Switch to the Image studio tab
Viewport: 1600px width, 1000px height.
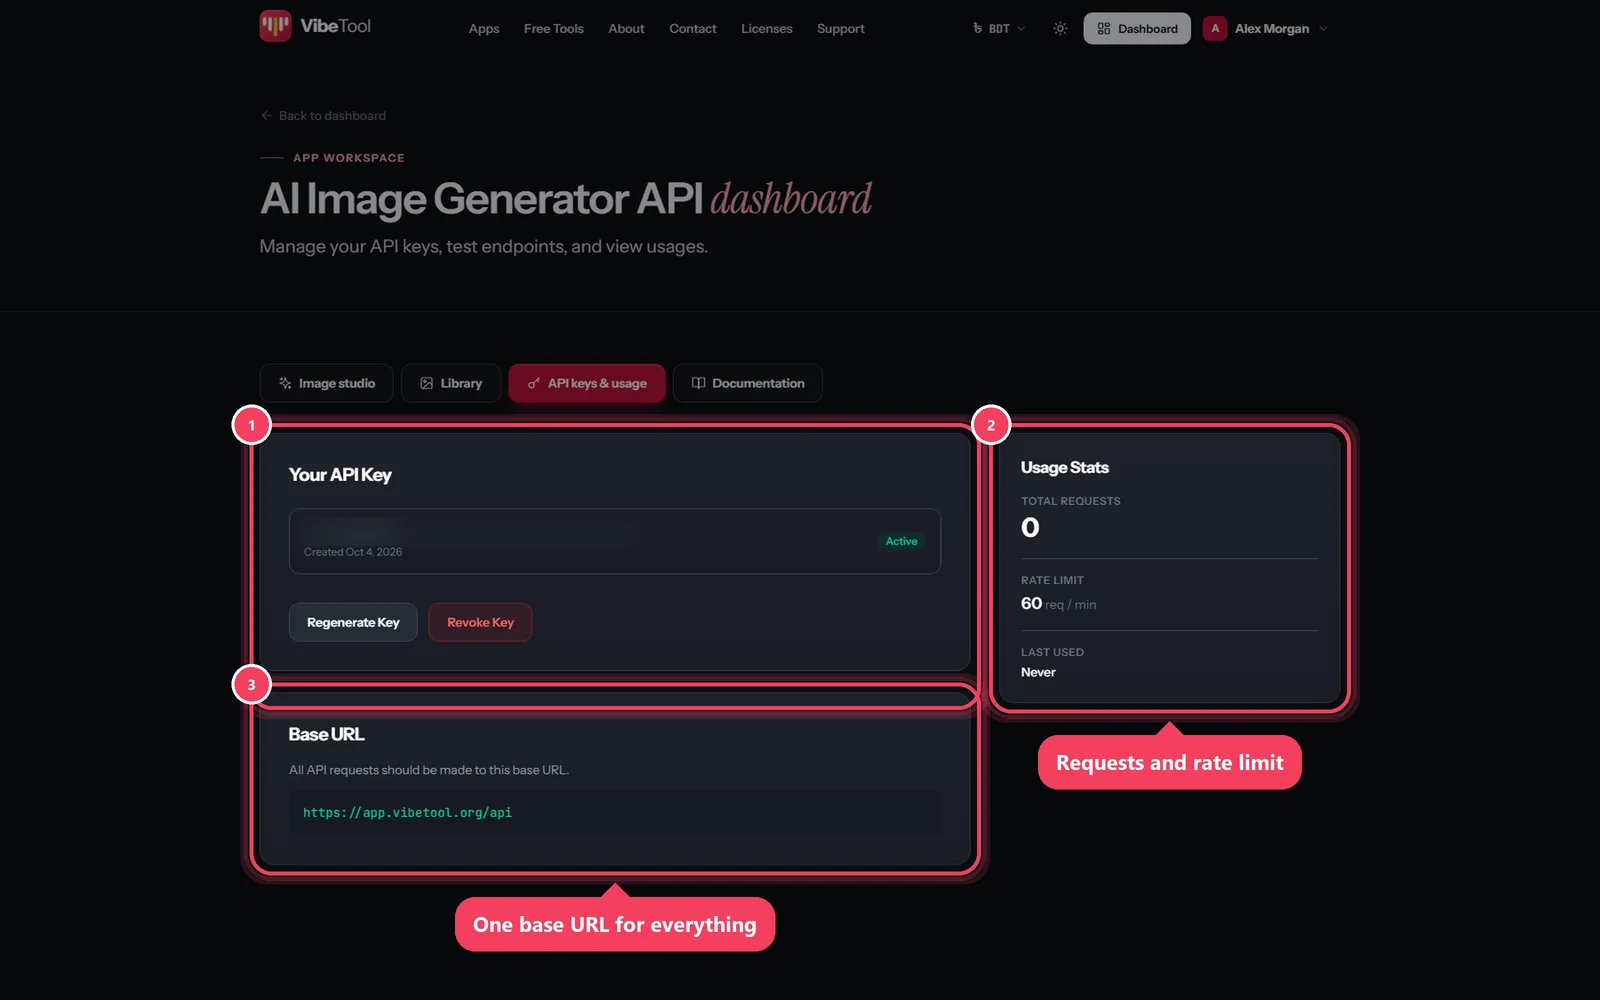326,383
